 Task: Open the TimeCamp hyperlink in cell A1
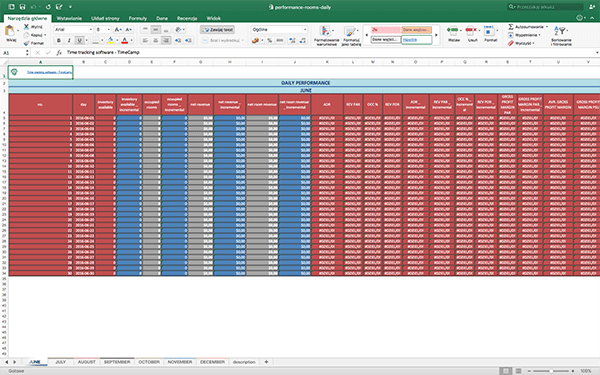point(49,72)
